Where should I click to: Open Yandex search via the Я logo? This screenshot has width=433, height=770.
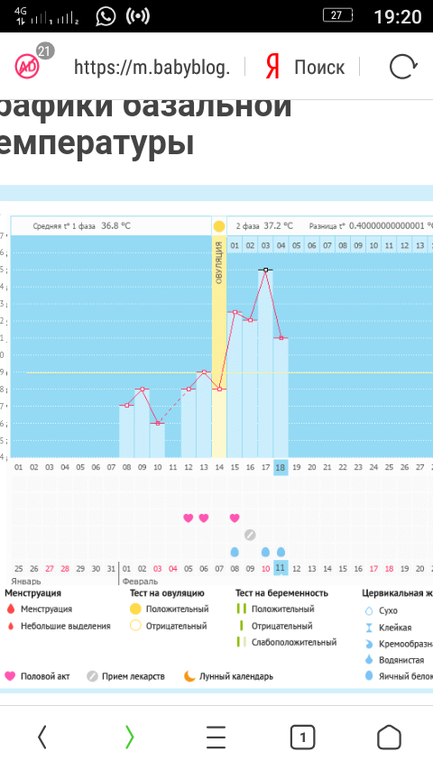click(272, 67)
